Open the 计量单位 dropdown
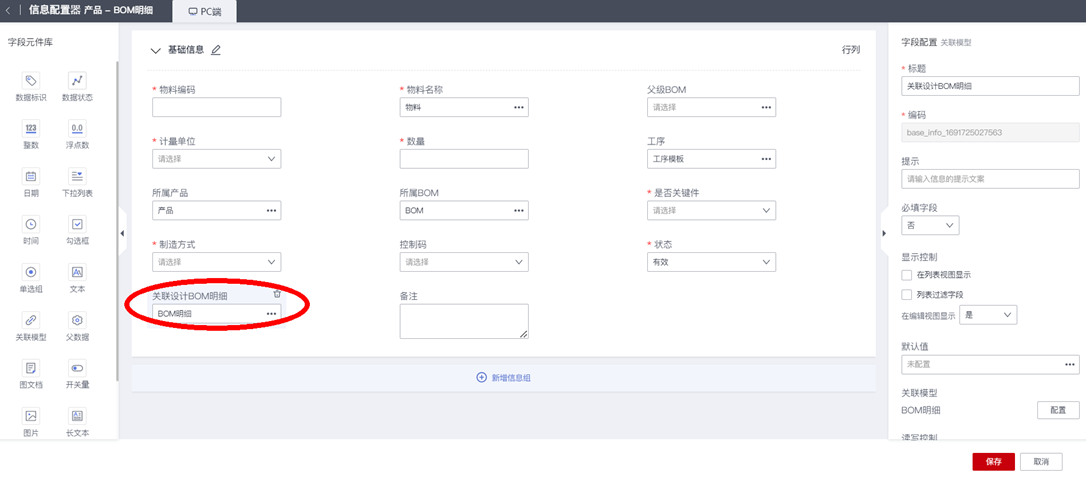Screen dimensions: 1086x477 [216, 159]
